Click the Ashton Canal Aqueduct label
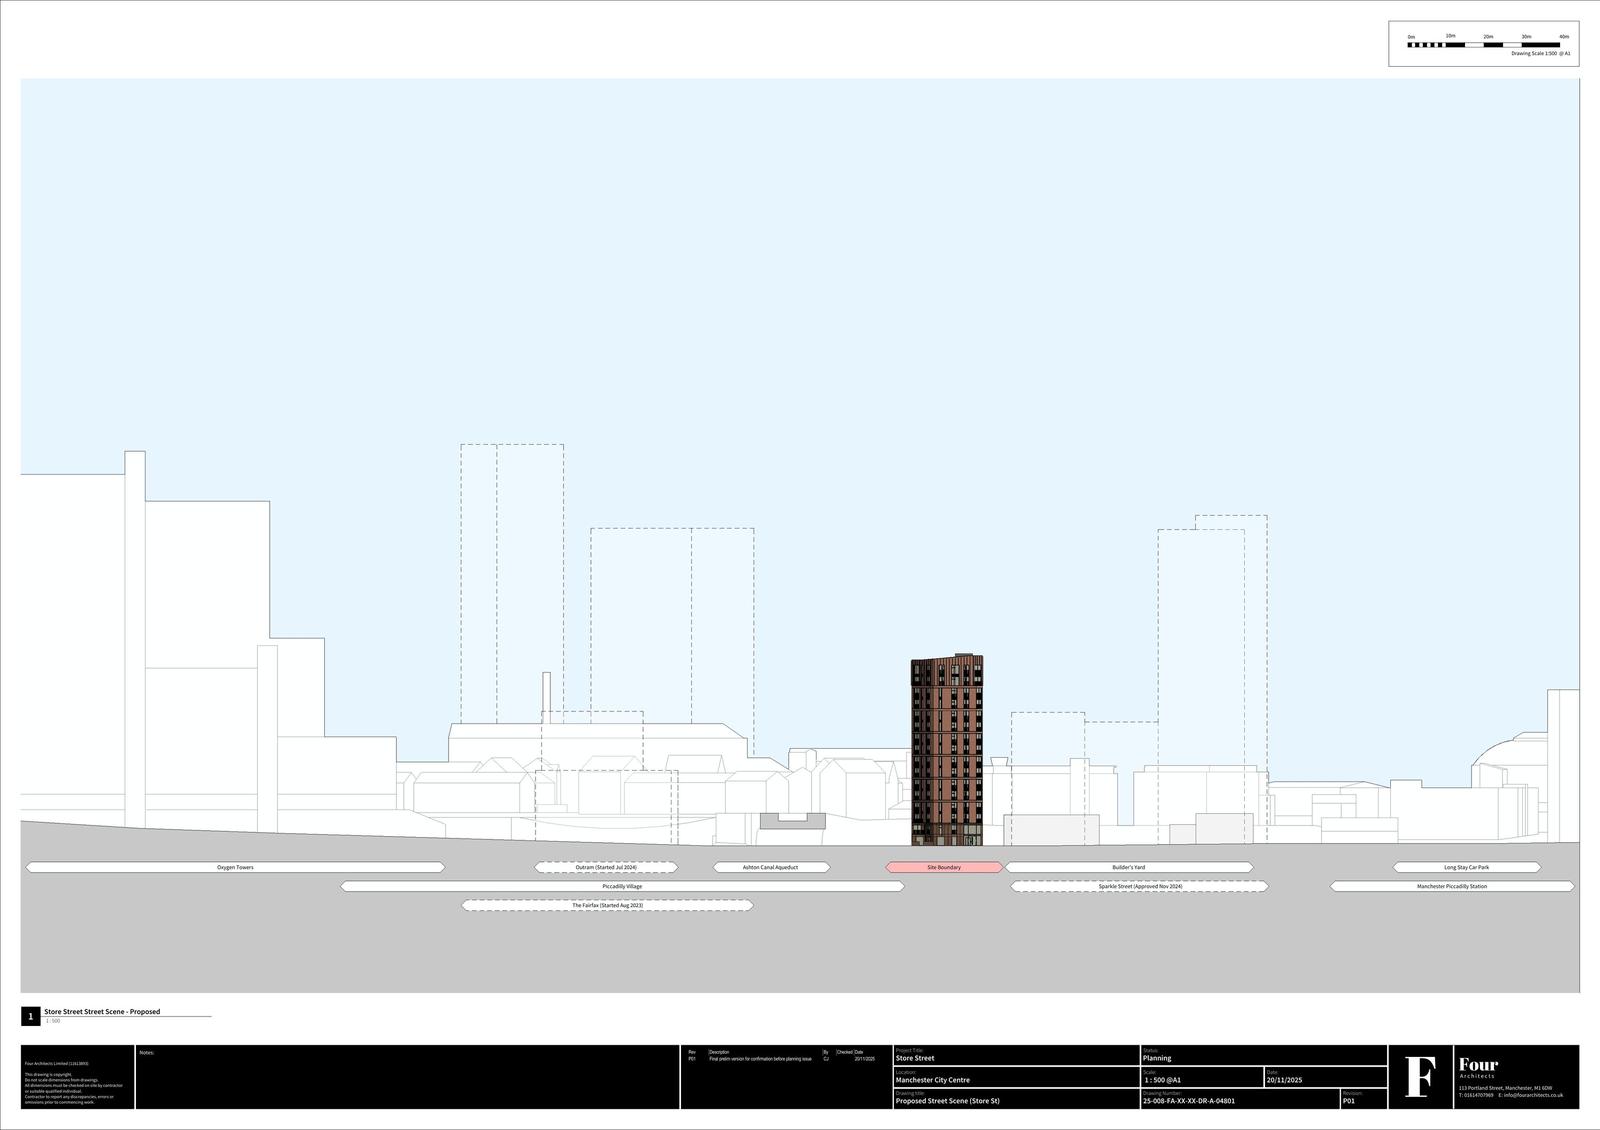This screenshot has height=1130, width=1600. tap(770, 867)
